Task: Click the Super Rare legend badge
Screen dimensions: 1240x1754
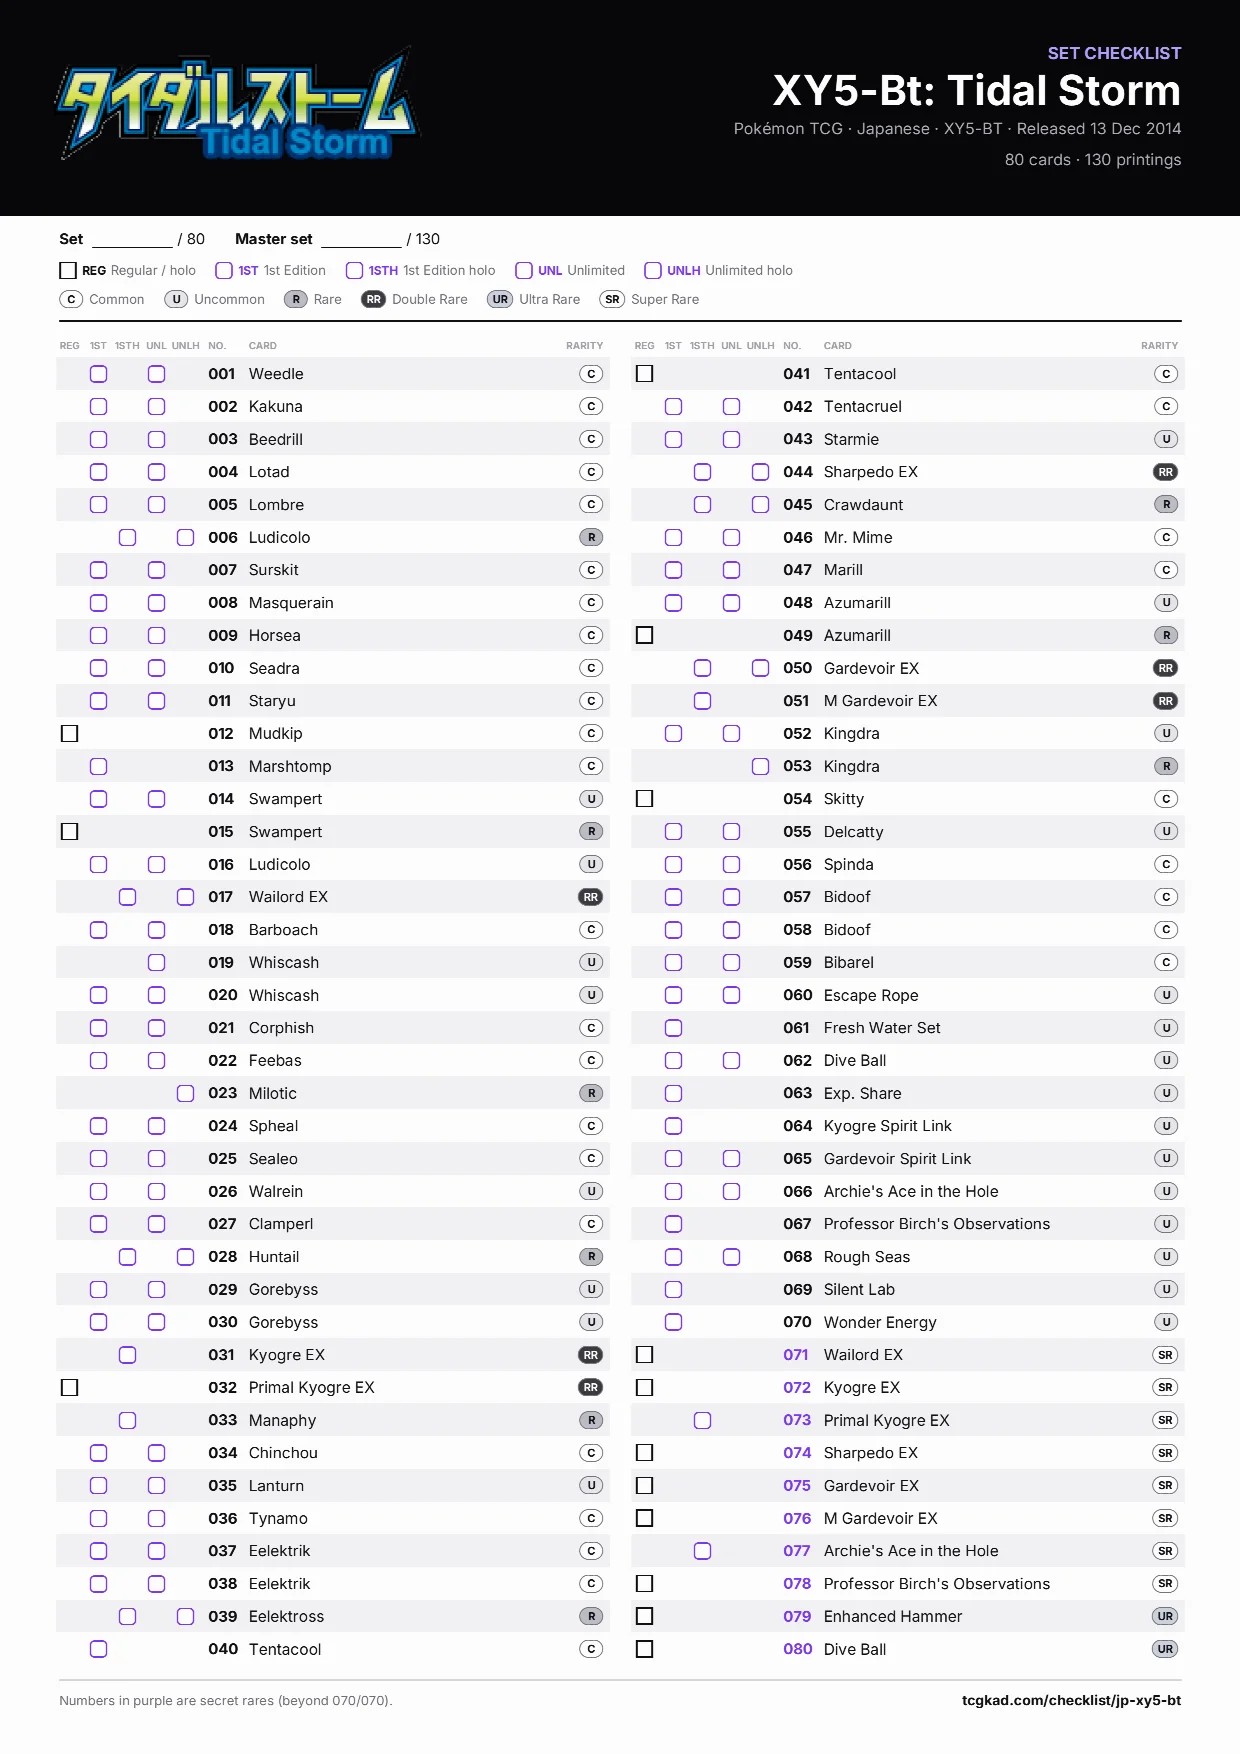Action: [x=612, y=299]
